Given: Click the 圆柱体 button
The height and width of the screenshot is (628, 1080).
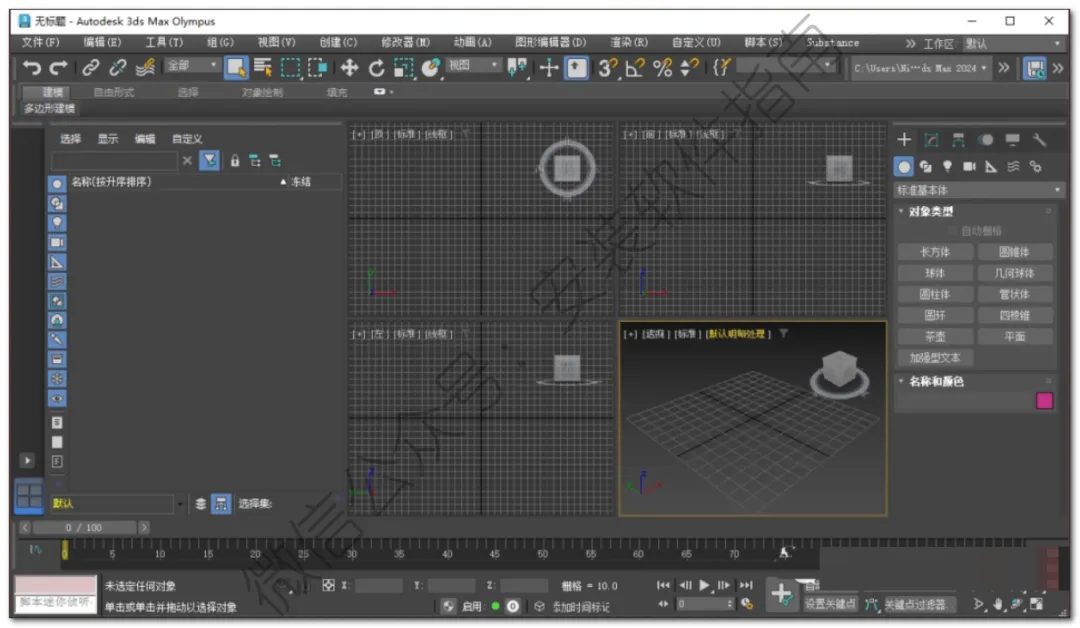Looking at the screenshot, I should point(935,294).
